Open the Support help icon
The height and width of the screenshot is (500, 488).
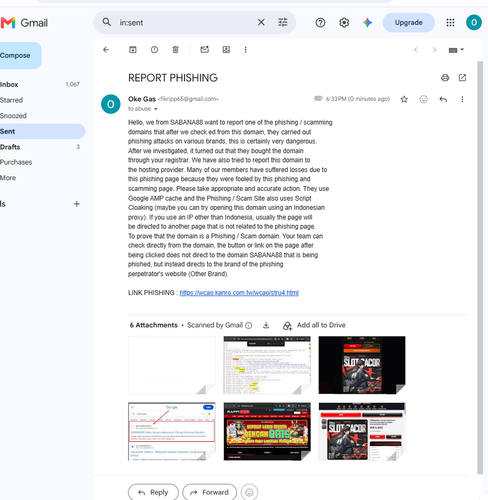320,23
